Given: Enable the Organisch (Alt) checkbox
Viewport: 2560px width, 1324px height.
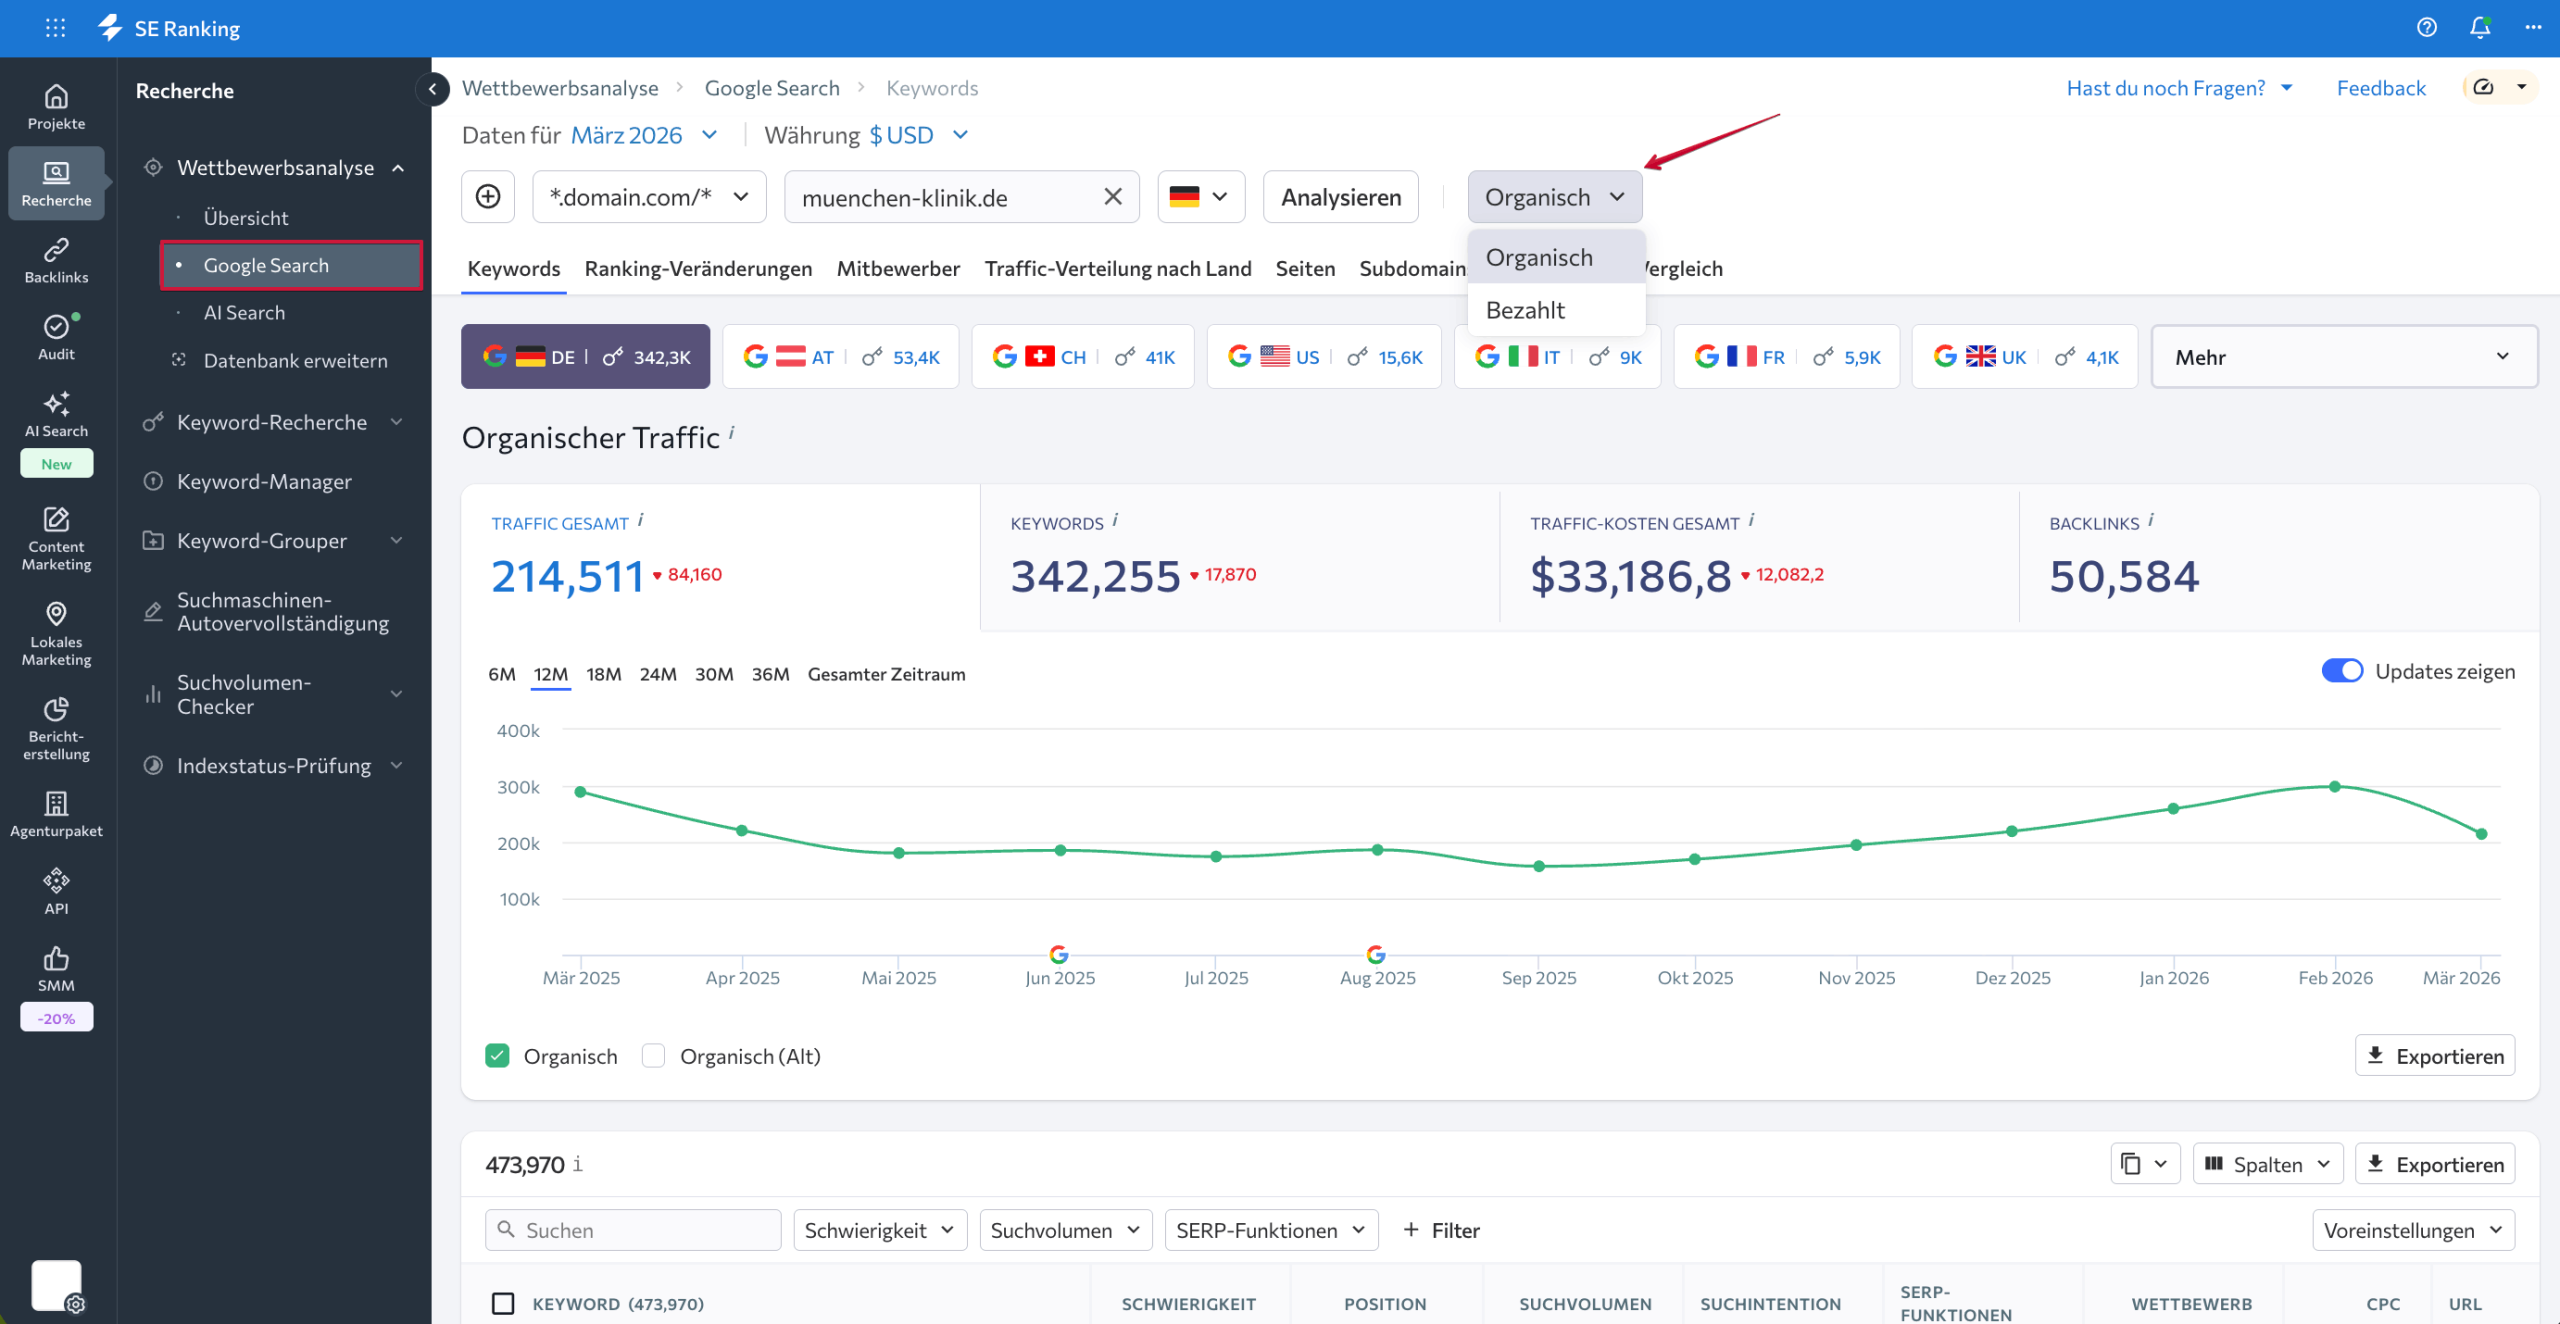Looking at the screenshot, I should click(653, 1056).
